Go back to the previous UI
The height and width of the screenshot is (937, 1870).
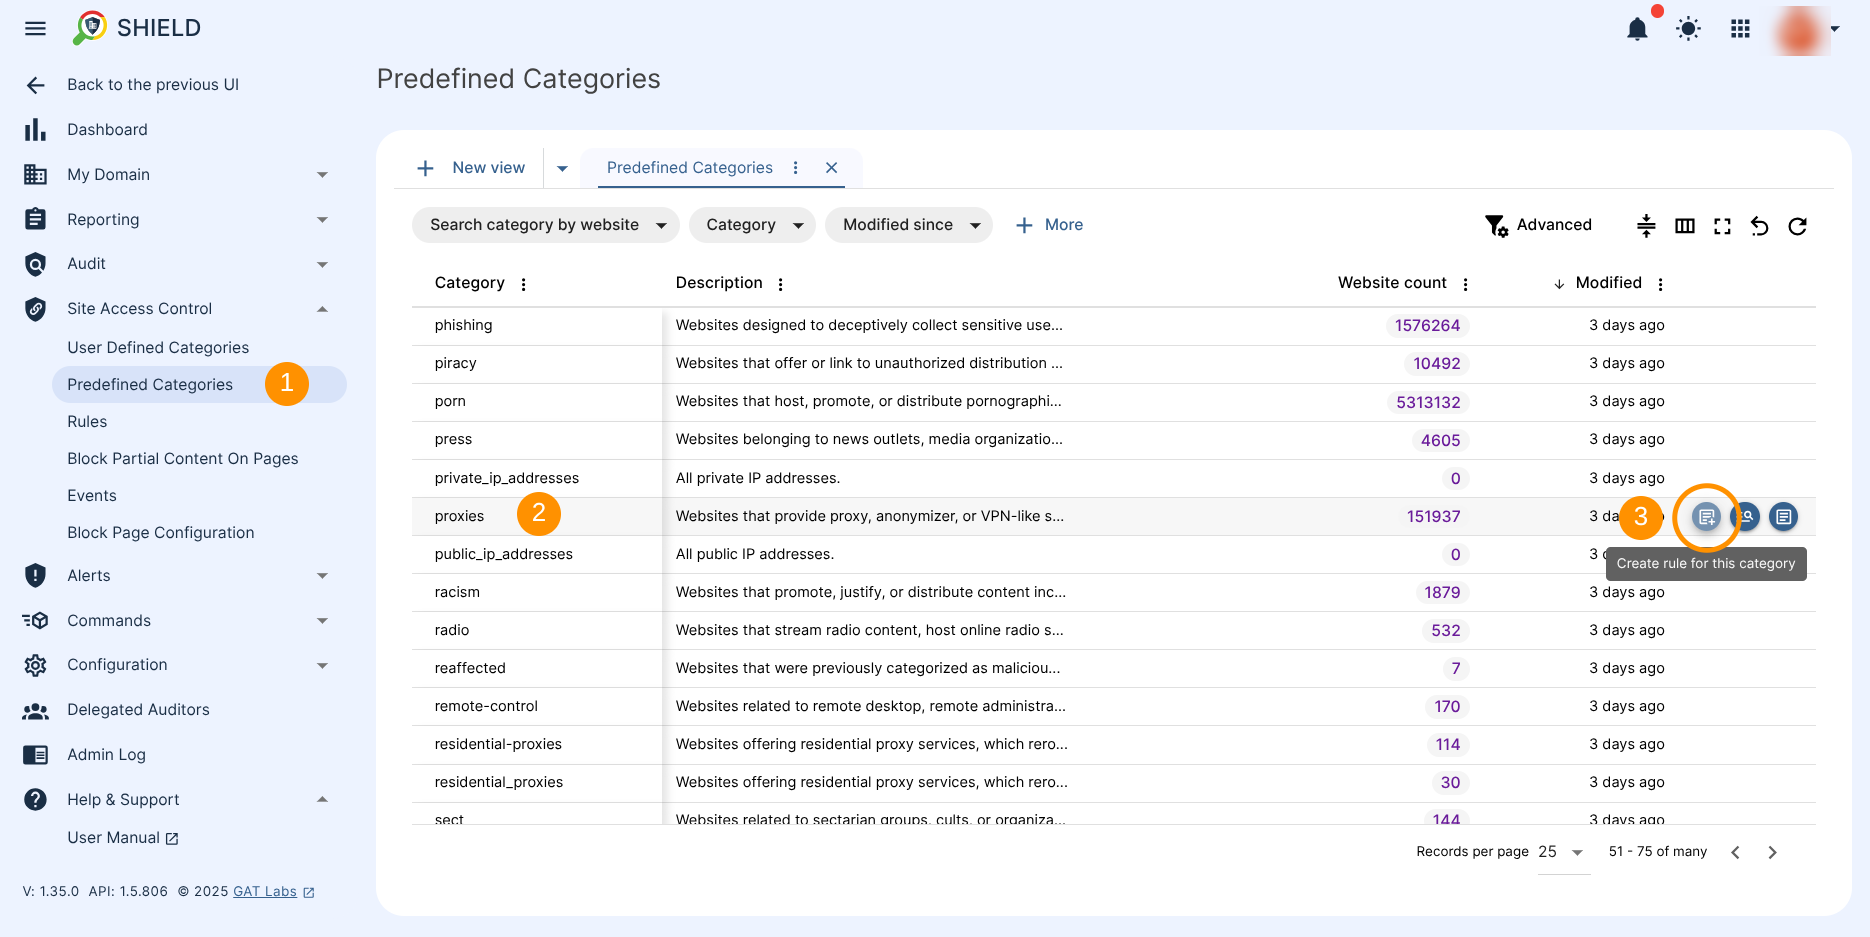(152, 85)
